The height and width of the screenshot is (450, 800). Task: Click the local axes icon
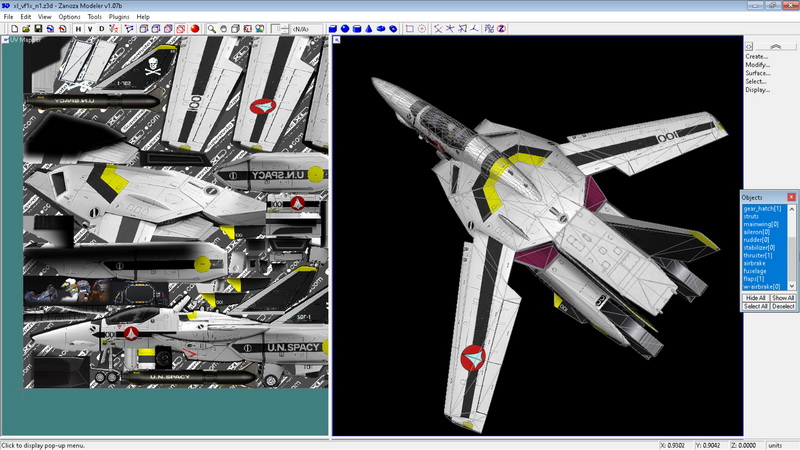[x=474, y=29]
